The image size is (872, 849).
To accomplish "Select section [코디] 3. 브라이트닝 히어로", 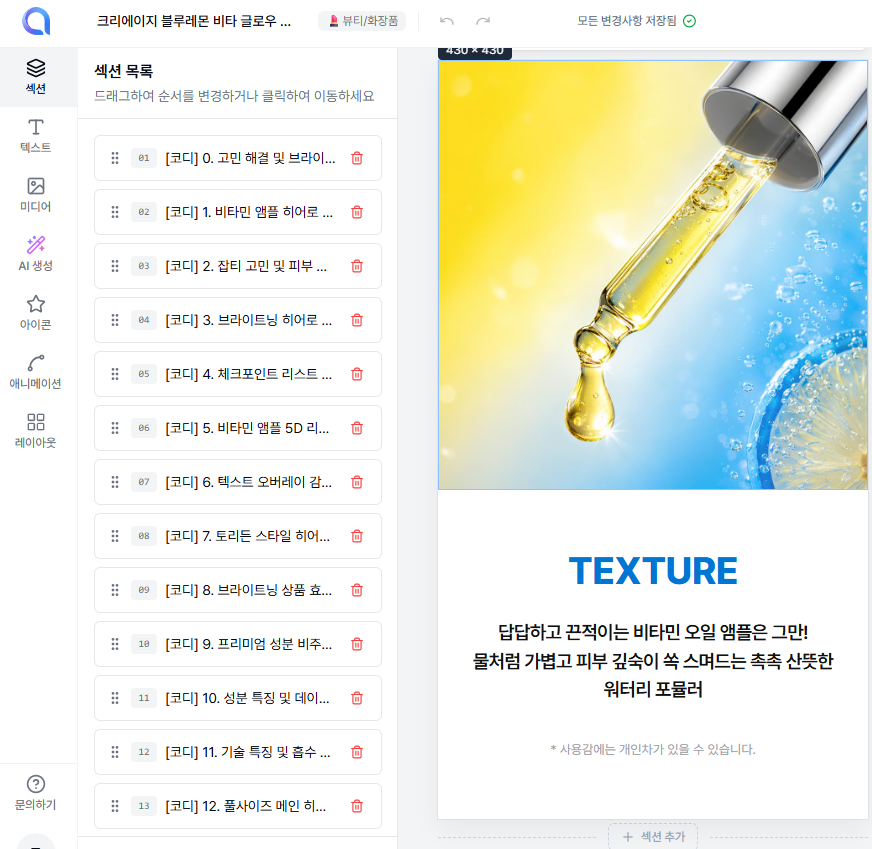I will pyautogui.click(x=238, y=320).
